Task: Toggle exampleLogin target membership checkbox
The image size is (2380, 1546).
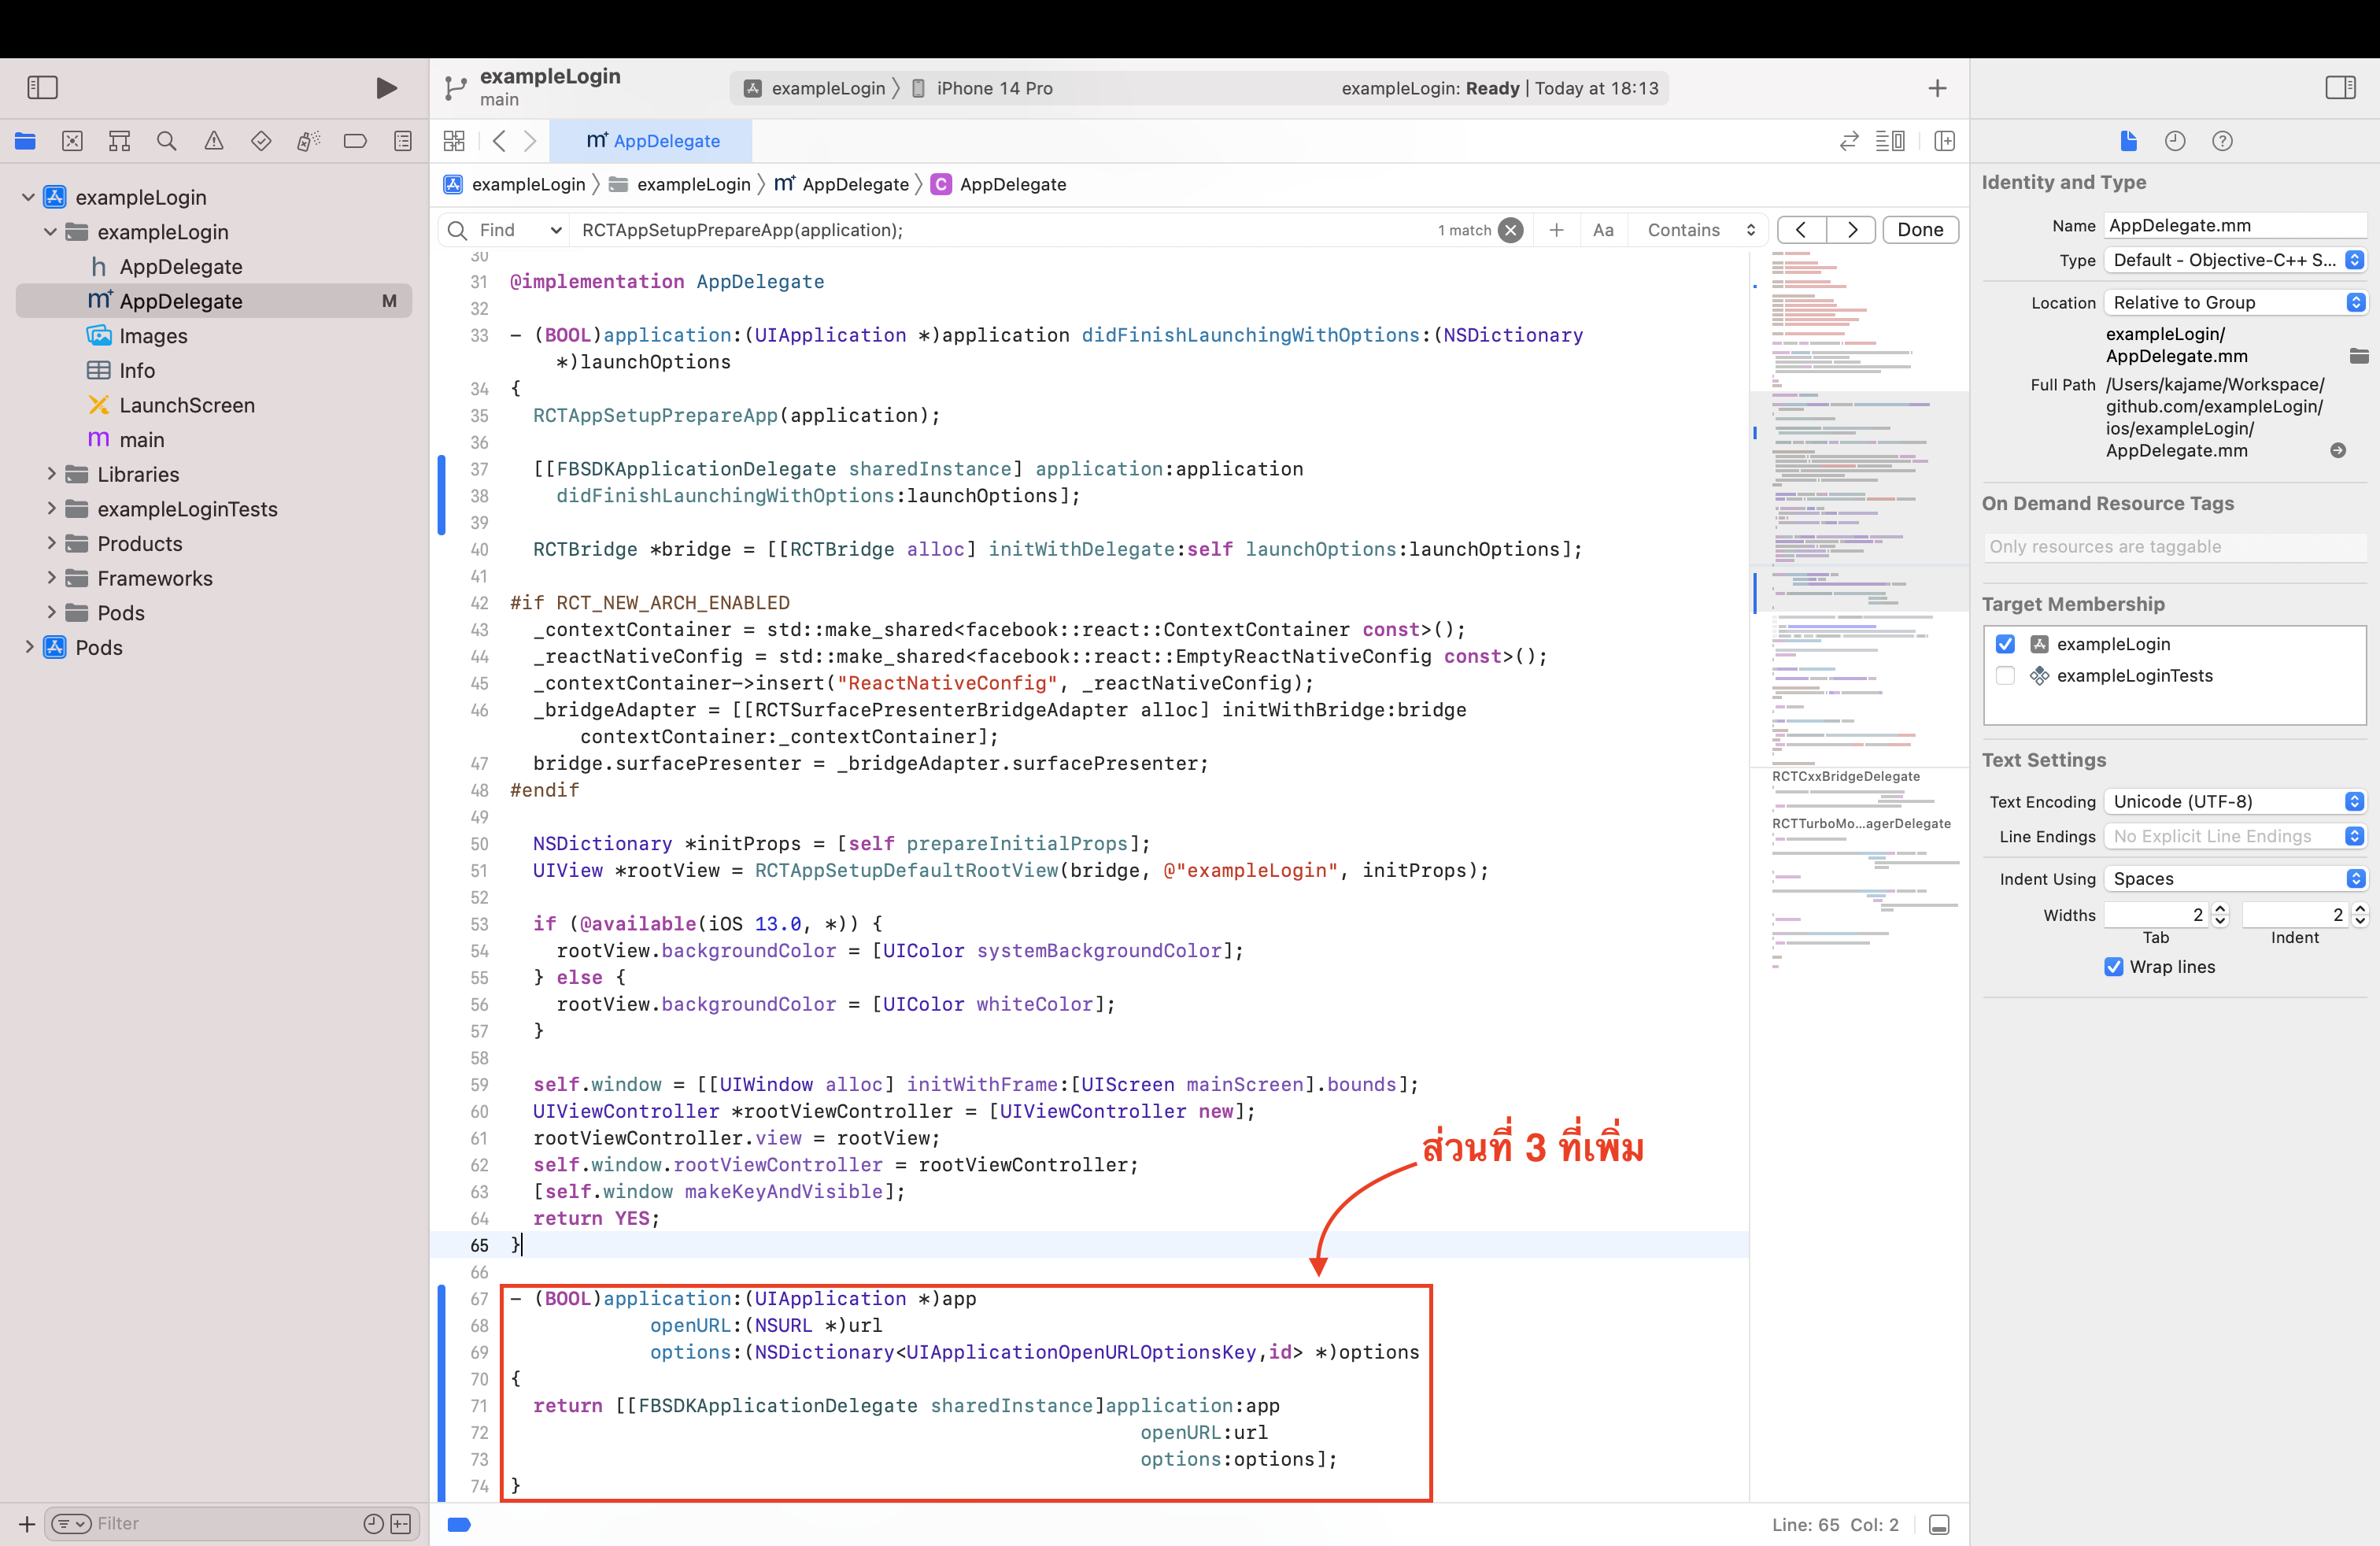Action: [2005, 644]
